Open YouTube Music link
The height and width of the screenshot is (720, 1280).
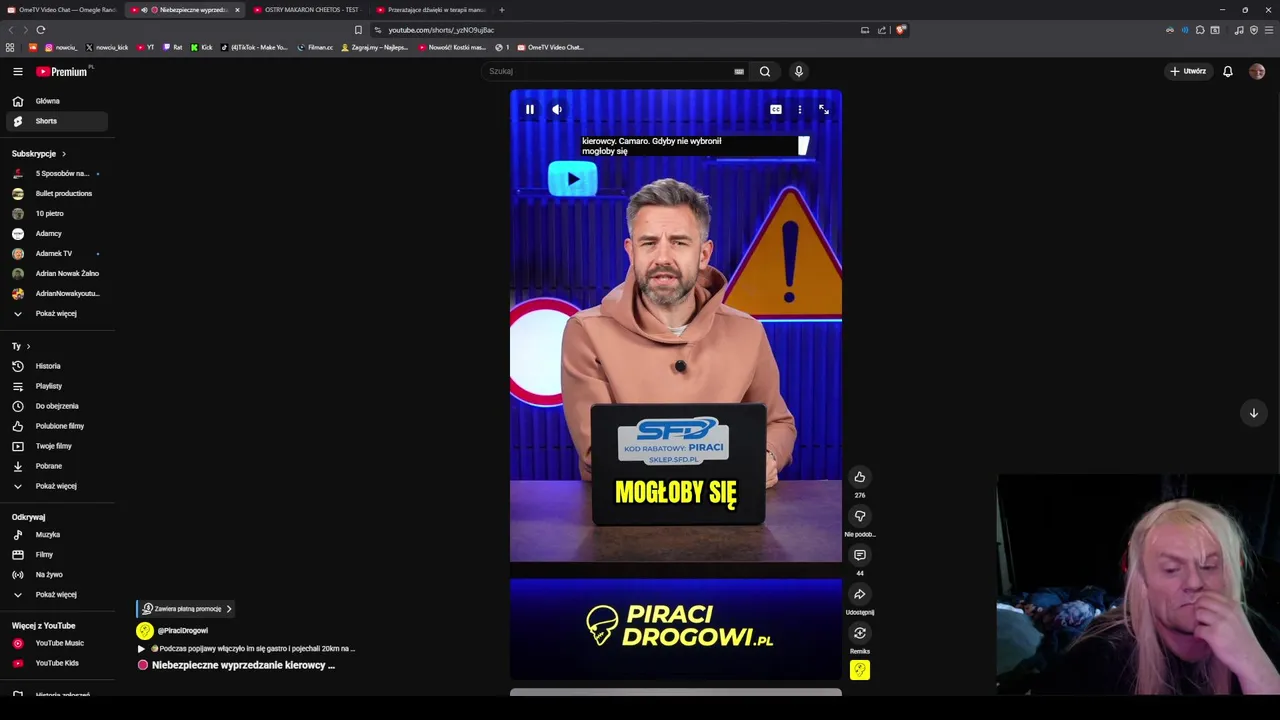57,643
